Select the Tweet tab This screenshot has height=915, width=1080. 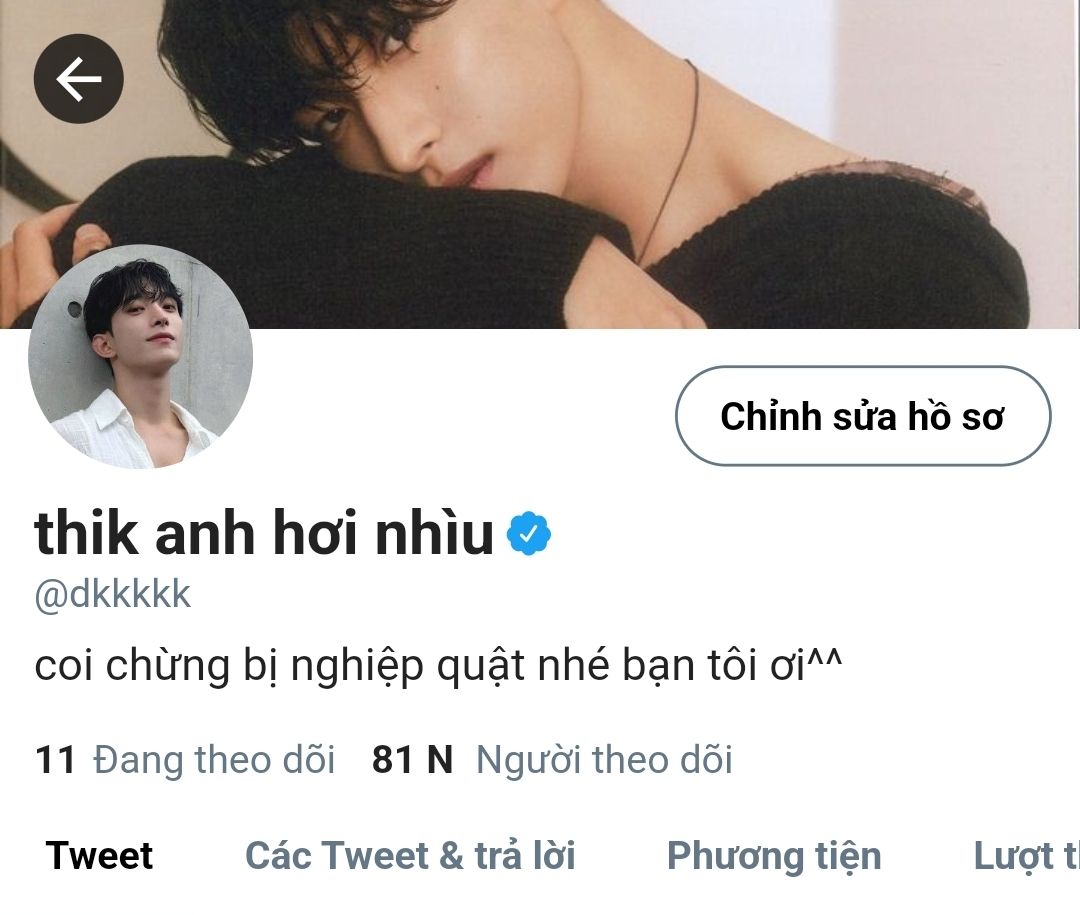click(x=99, y=856)
